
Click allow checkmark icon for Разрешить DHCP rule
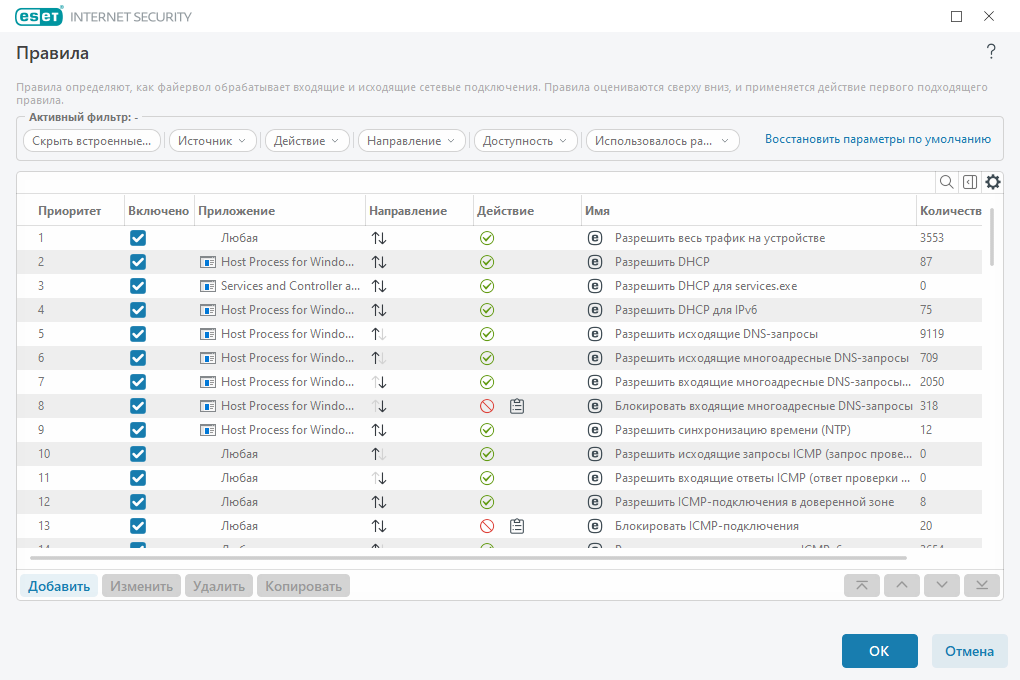pyautogui.click(x=487, y=262)
